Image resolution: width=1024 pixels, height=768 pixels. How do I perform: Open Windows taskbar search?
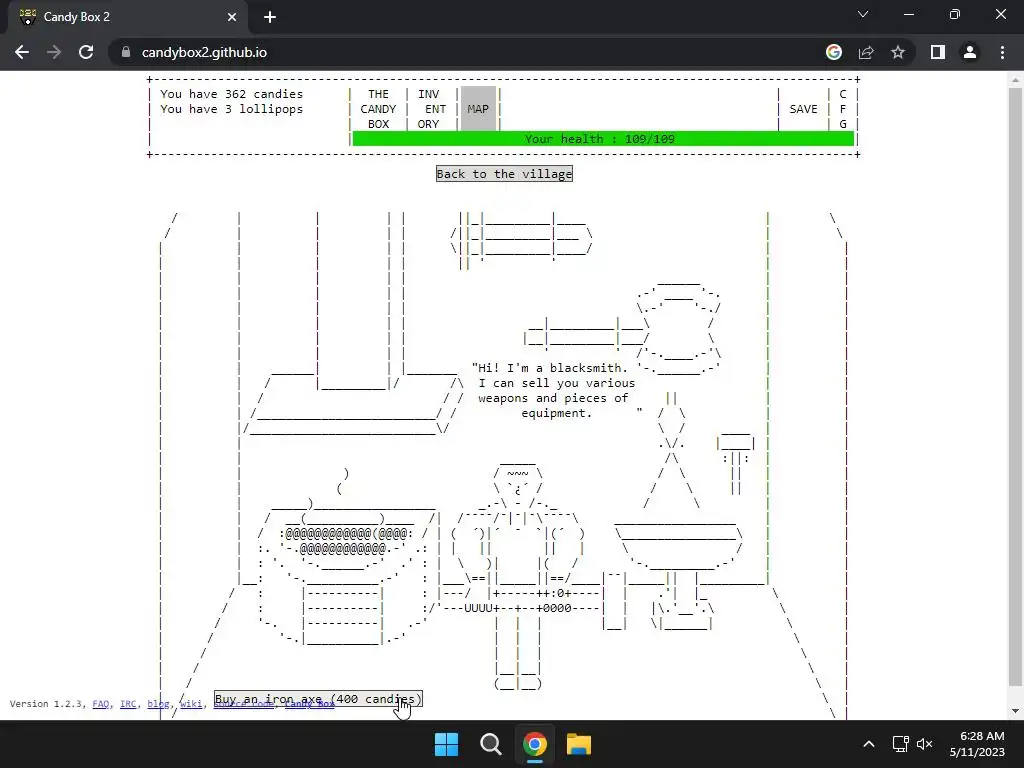[490, 744]
